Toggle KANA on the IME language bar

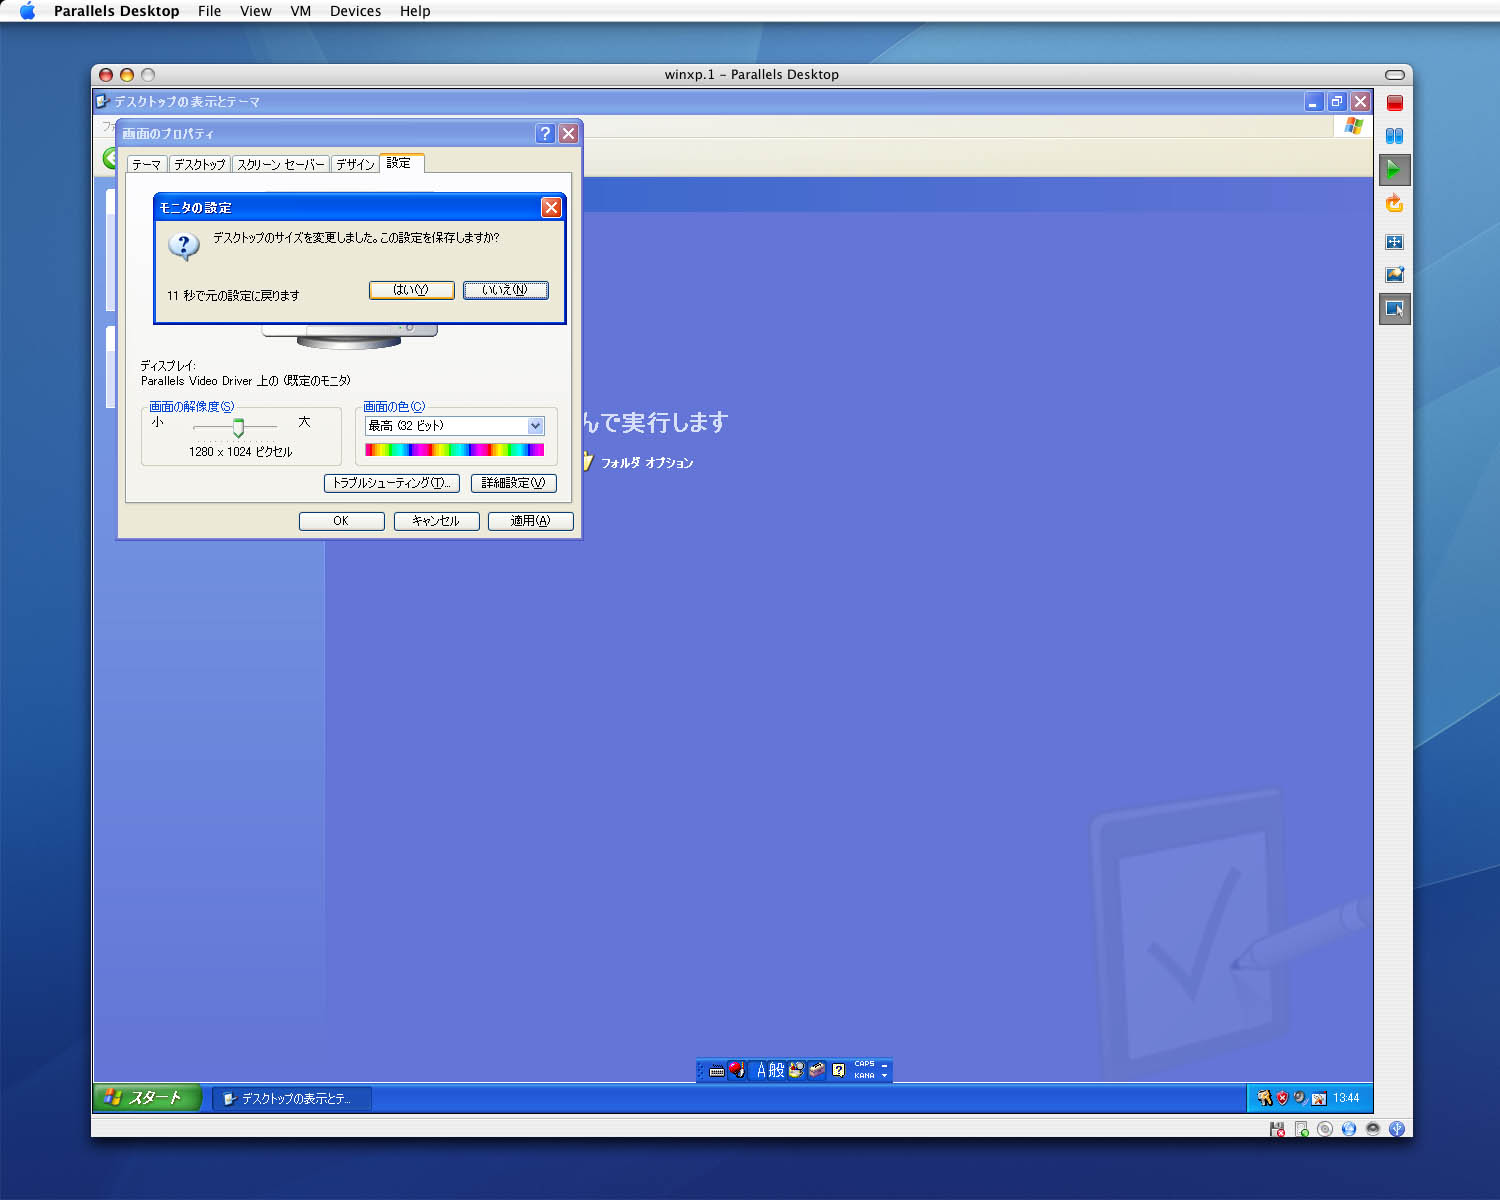click(x=864, y=1076)
